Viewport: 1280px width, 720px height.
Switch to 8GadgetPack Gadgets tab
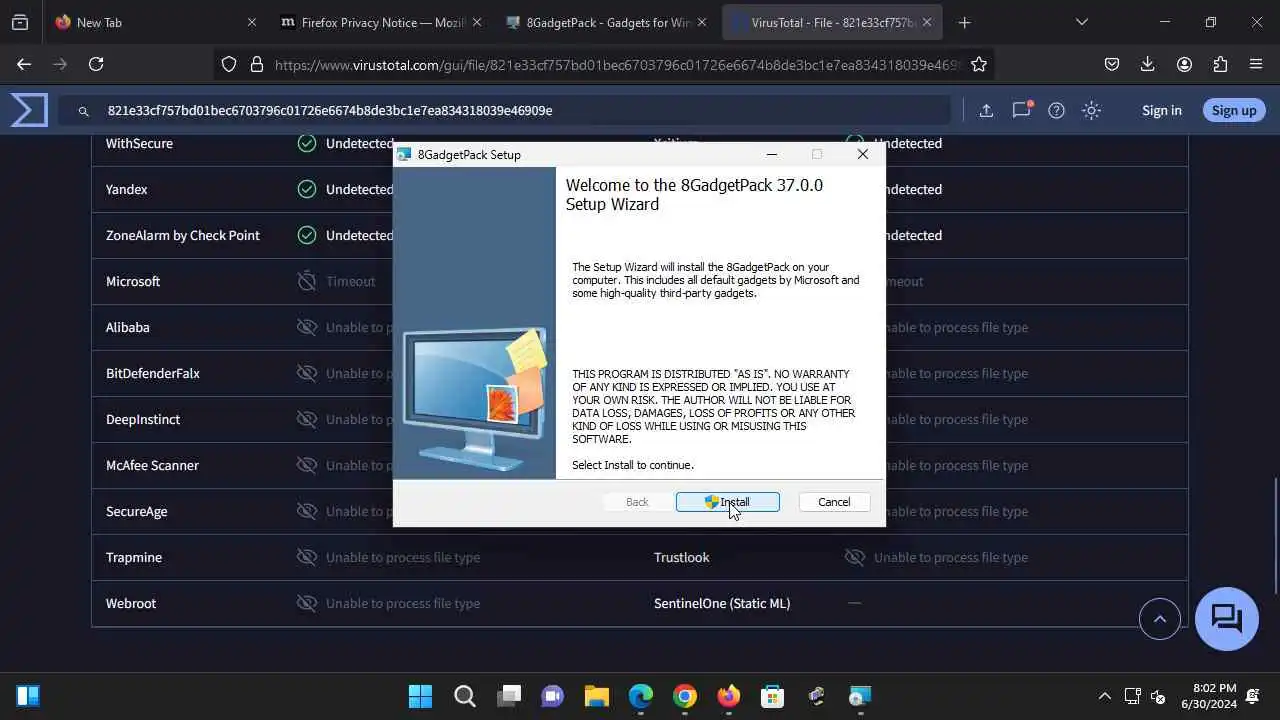tap(607, 22)
